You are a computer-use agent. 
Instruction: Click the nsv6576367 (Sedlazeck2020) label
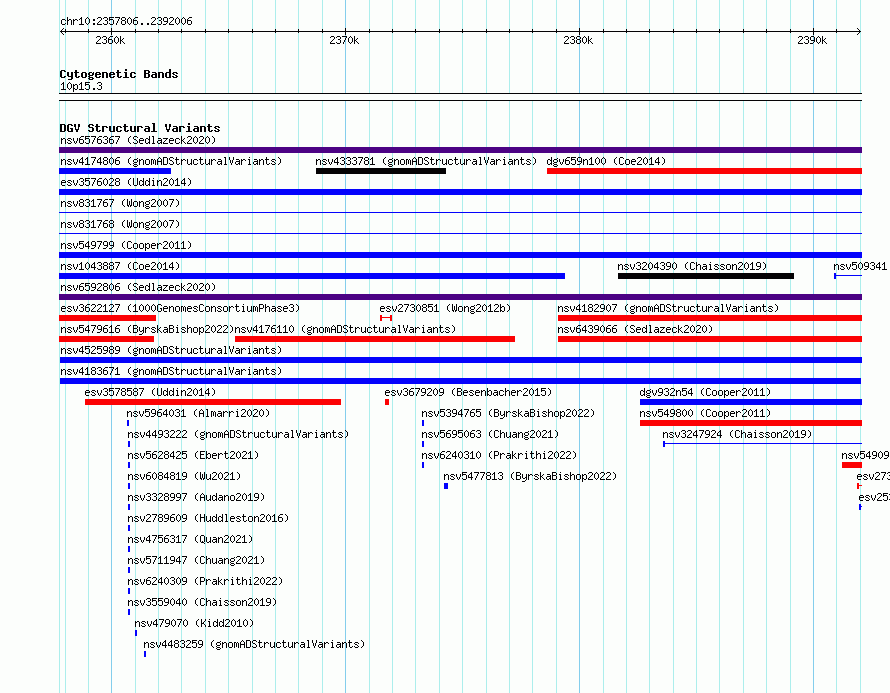tap(138, 140)
